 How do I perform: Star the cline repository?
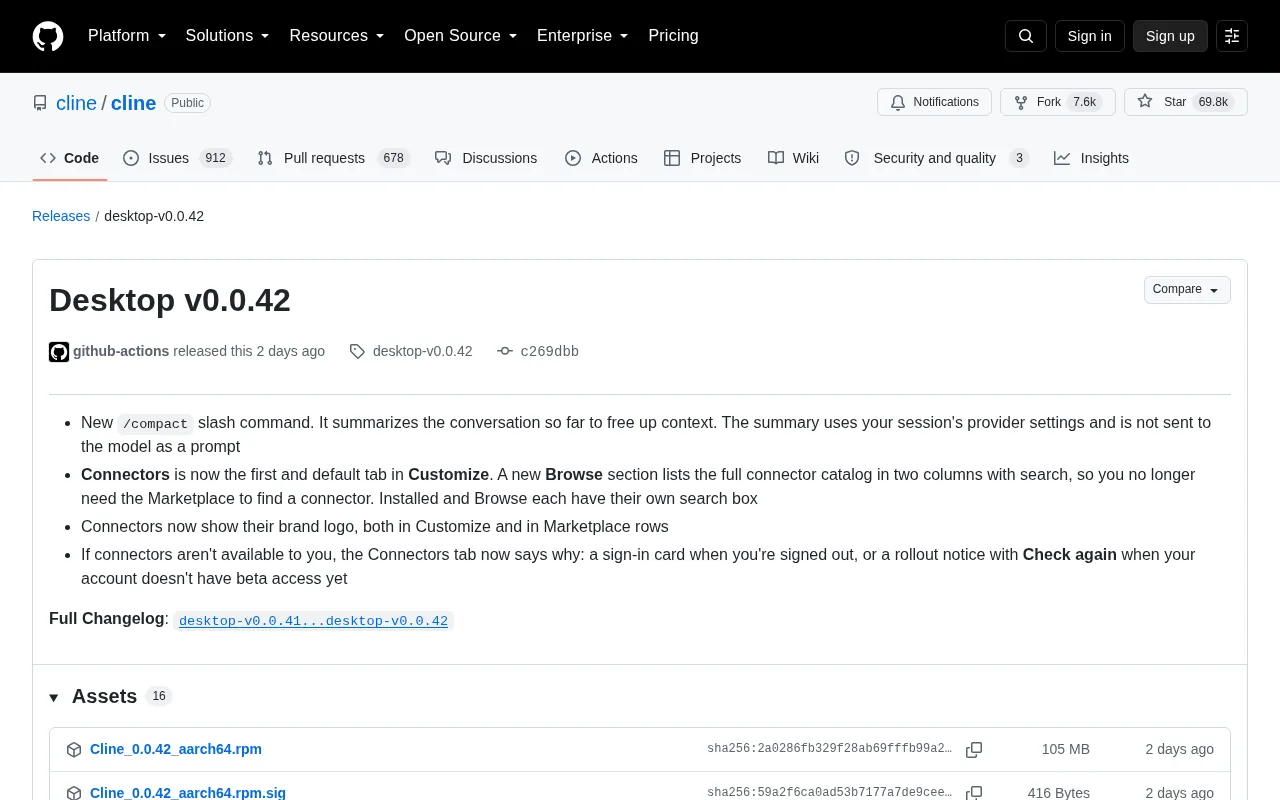[x=1186, y=102]
